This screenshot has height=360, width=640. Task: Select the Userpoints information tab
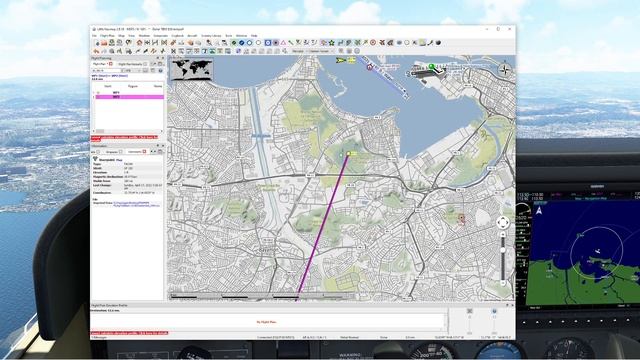(x=136, y=151)
